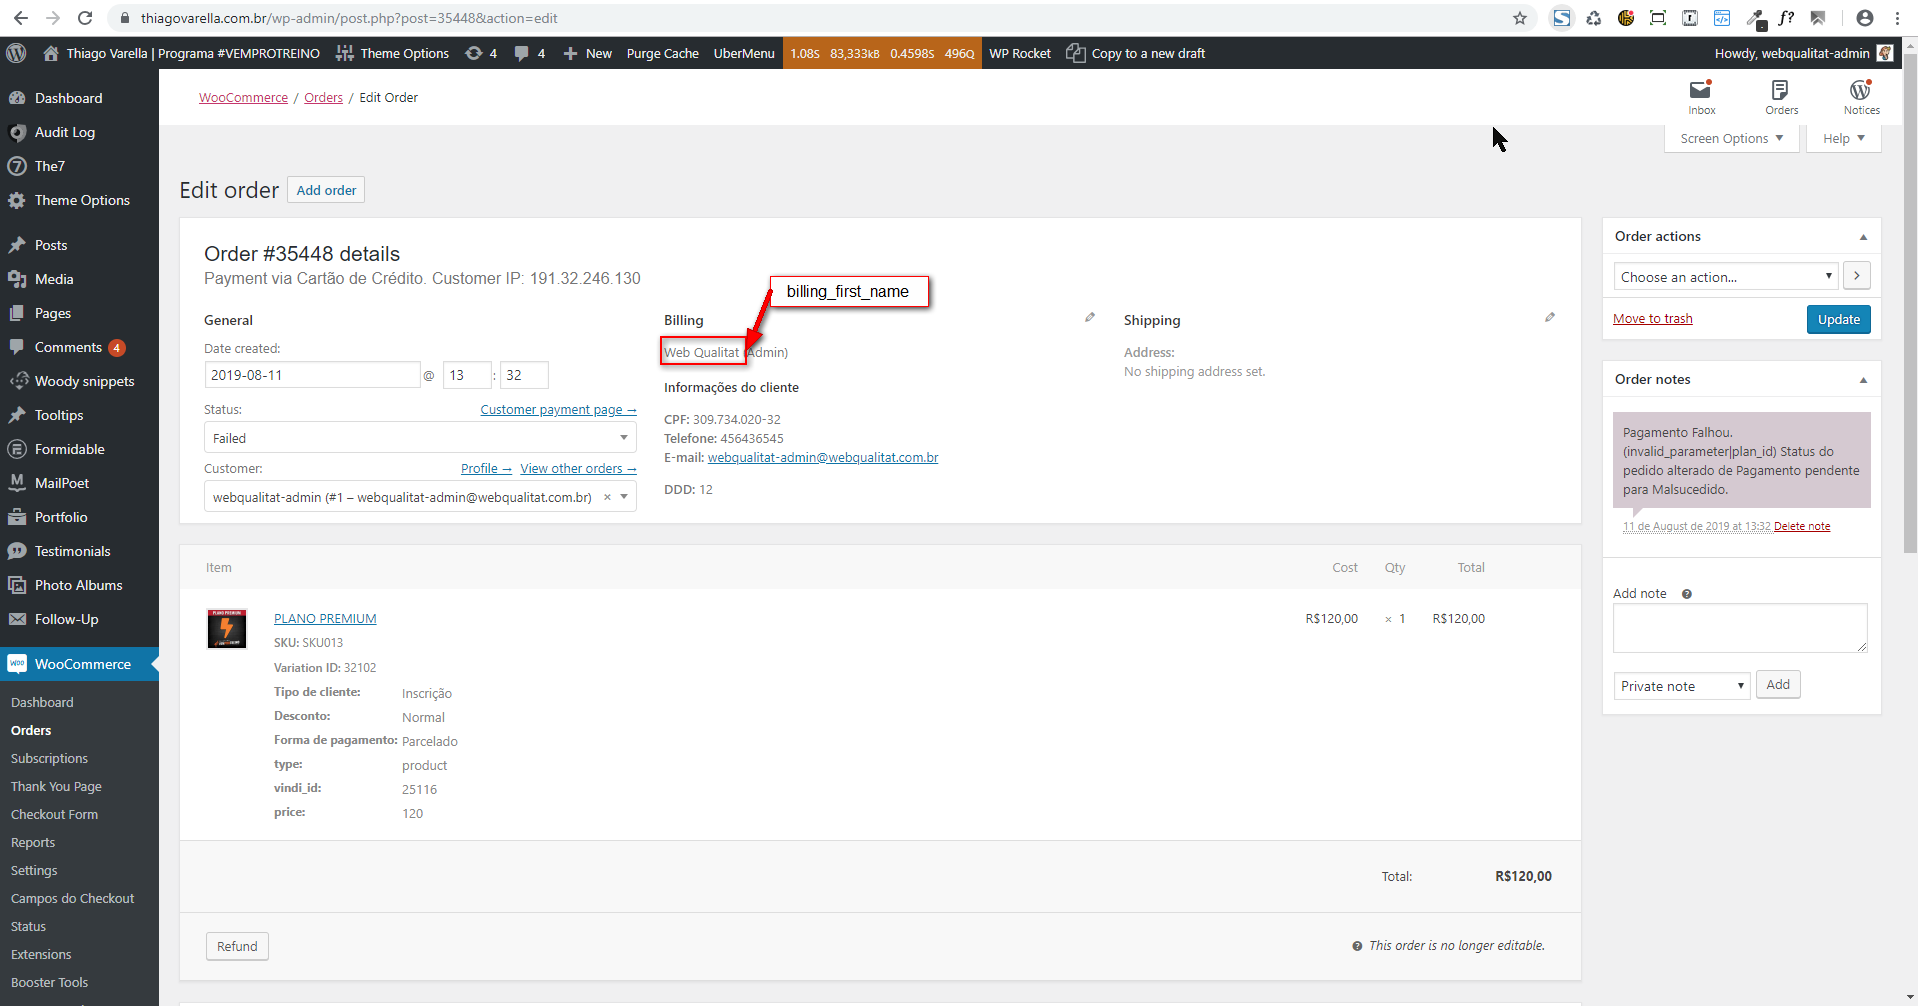Go back in browser history
This screenshot has height=1006, width=1918.
(21, 18)
